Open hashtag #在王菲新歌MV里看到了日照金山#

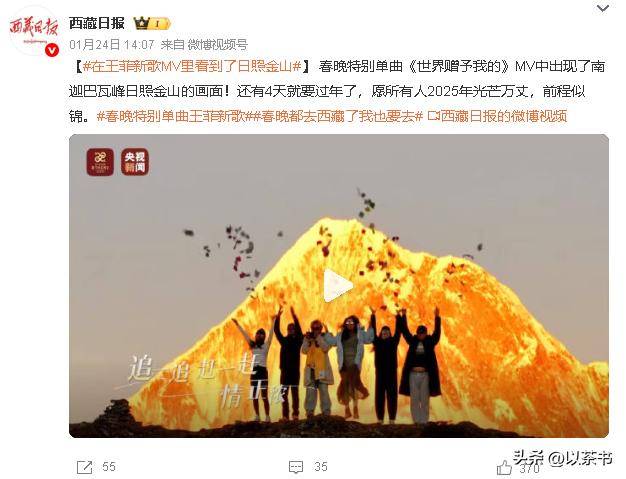192,66
